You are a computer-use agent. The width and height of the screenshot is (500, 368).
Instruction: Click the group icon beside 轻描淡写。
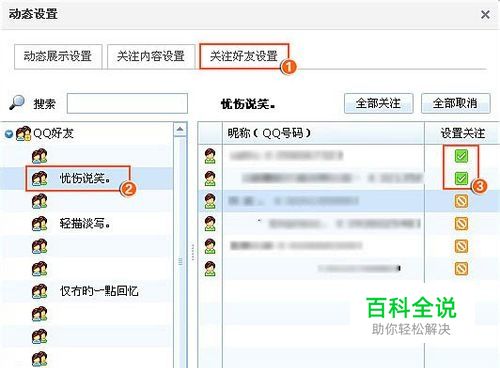click(39, 224)
